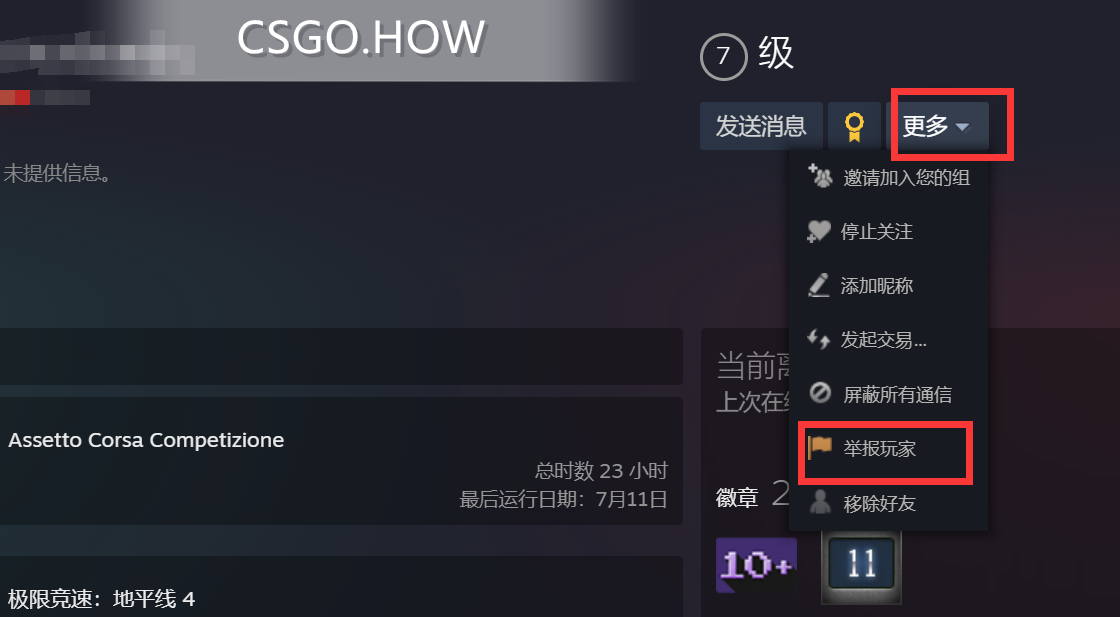Click the orange report flag icon
This screenshot has height=617, width=1120.
(820, 448)
